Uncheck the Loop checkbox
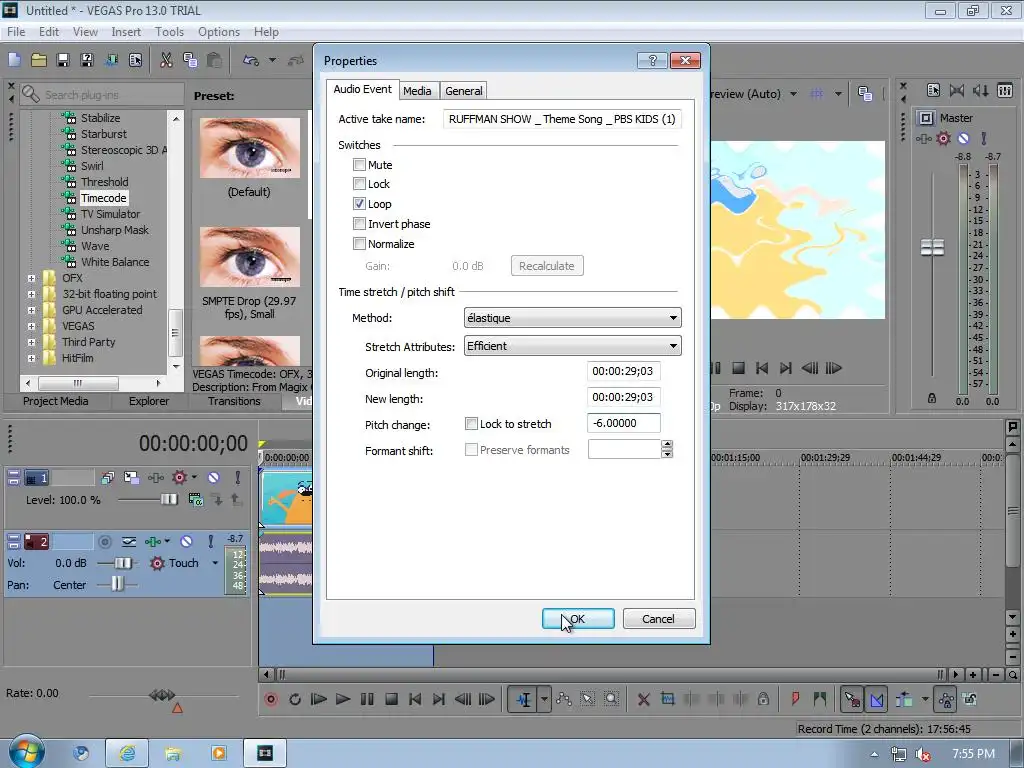The image size is (1024, 768). tap(359, 204)
